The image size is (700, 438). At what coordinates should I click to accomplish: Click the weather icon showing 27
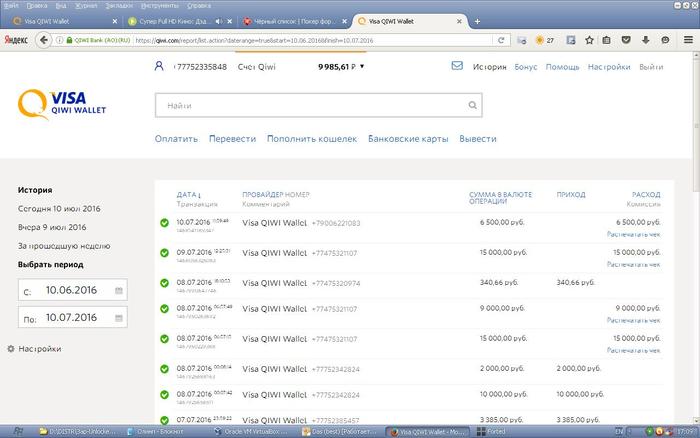point(545,40)
